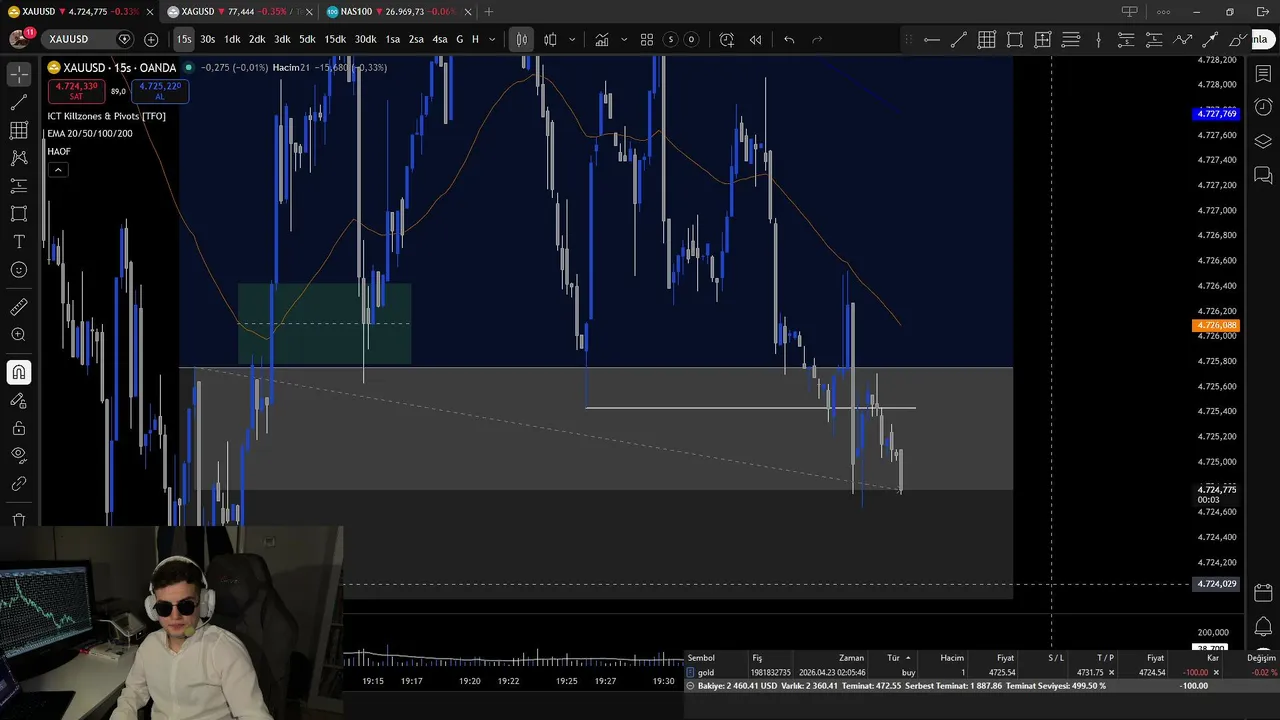Click the trash remove objects icon
This screenshot has height=720, width=1280.
[19, 519]
